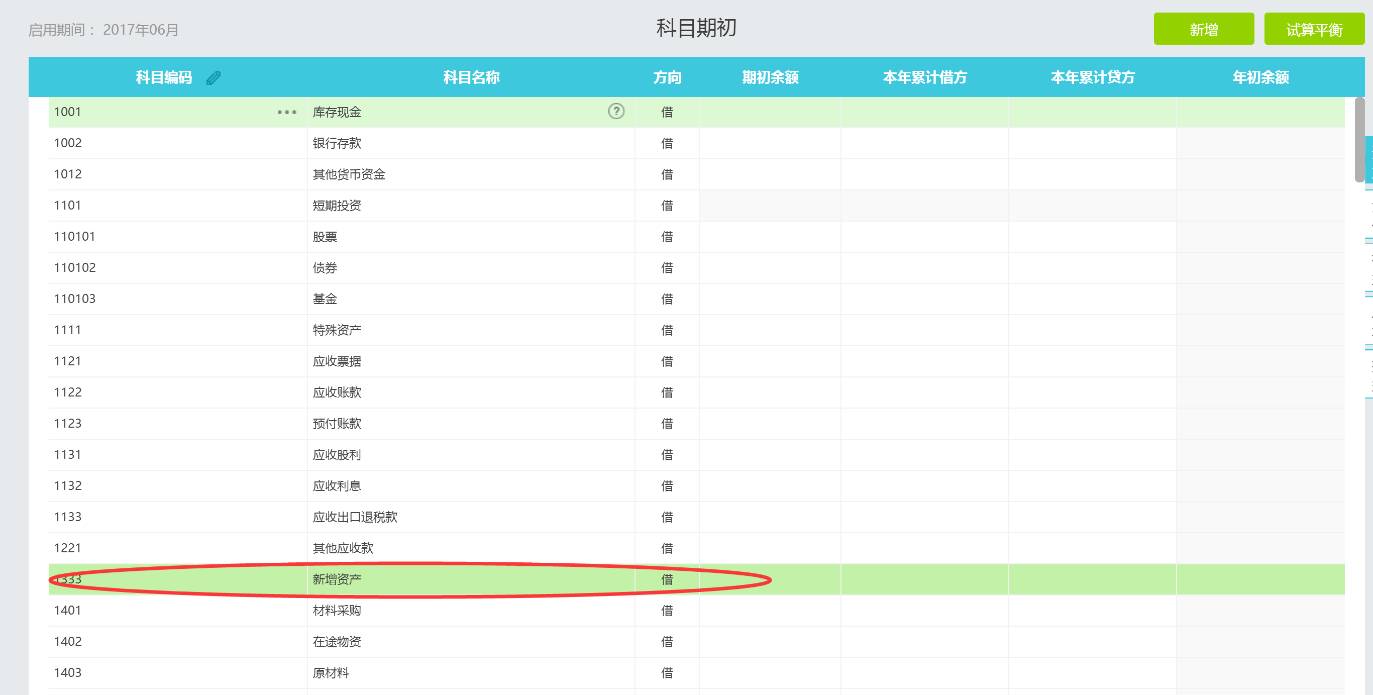1373x695 pixels.
Task: Click the 本年累计贷方 cell for 应收账款
Action: (1092, 392)
